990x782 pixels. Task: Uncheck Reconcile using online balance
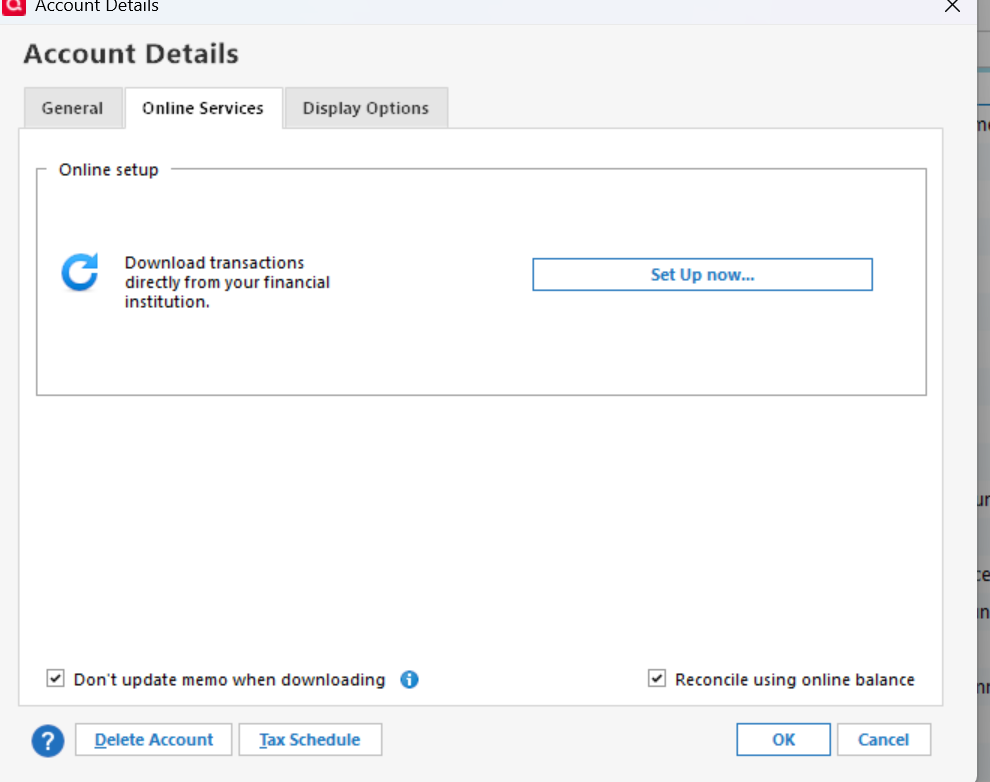pyautogui.click(x=657, y=678)
